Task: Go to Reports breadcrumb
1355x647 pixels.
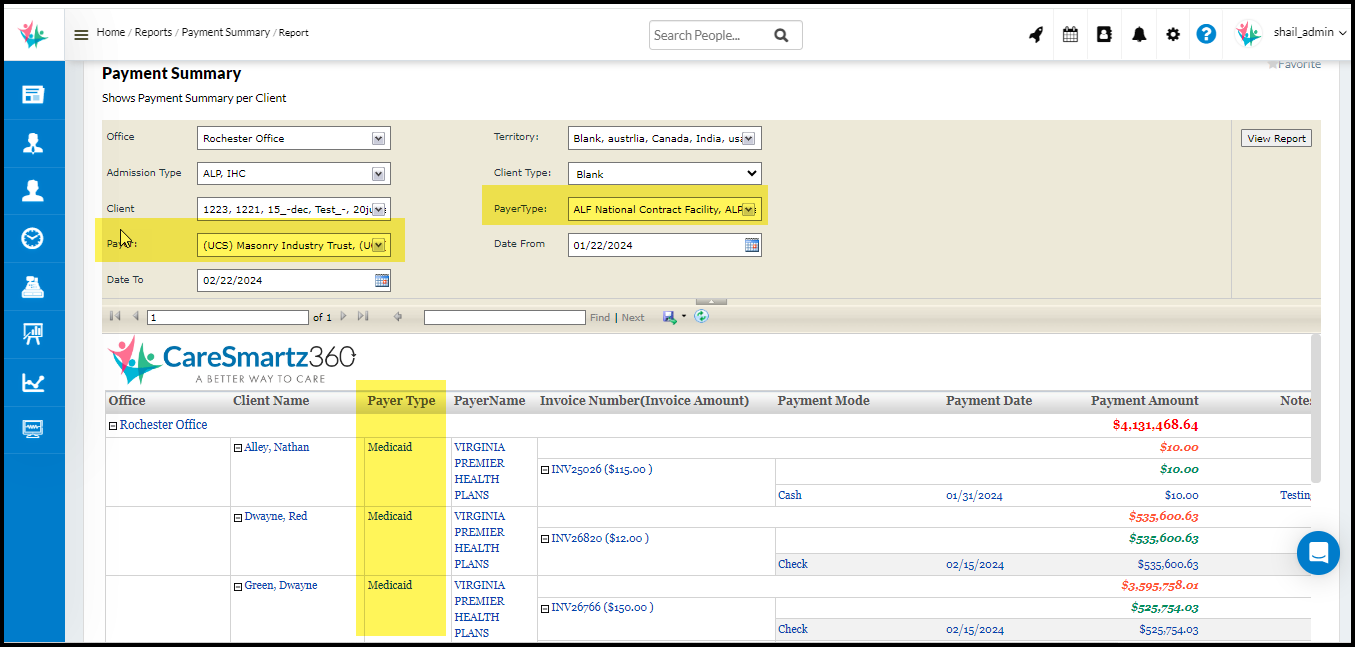Action: (153, 32)
